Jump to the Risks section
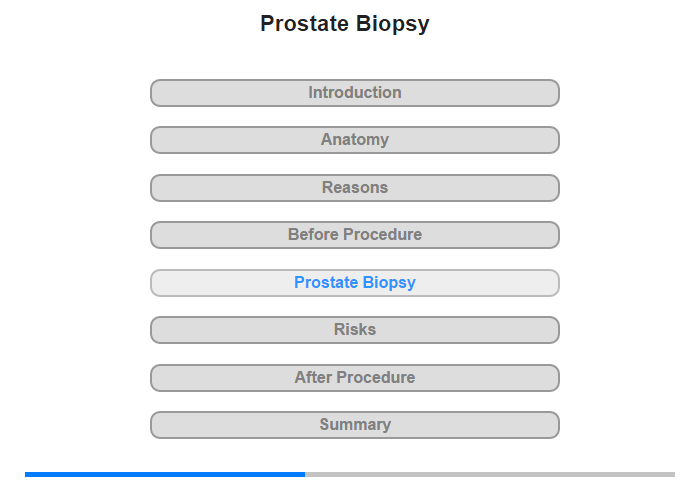The width and height of the screenshot is (700, 480). (354, 330)
